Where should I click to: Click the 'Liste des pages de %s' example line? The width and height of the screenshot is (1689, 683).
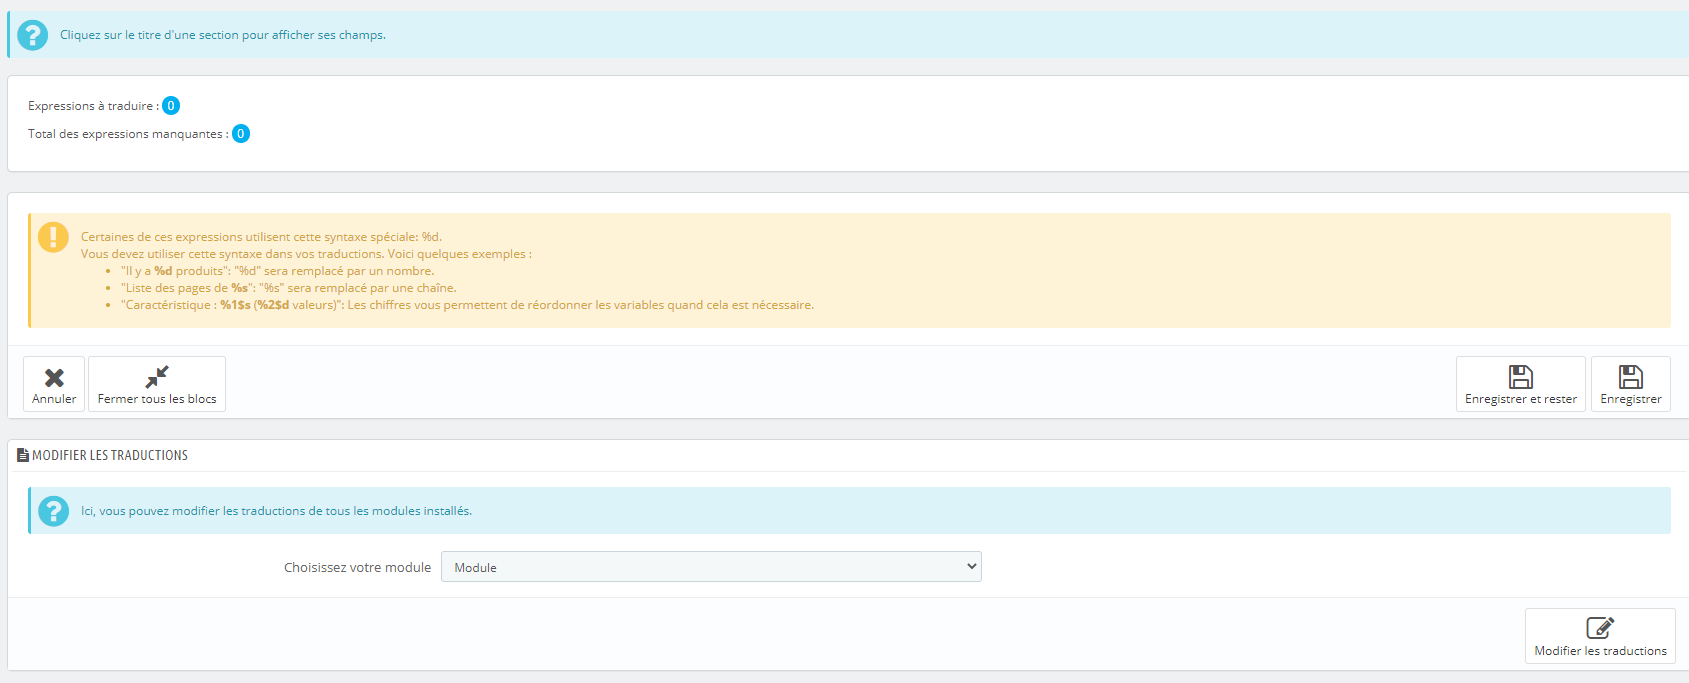click(x=288, y=288)
